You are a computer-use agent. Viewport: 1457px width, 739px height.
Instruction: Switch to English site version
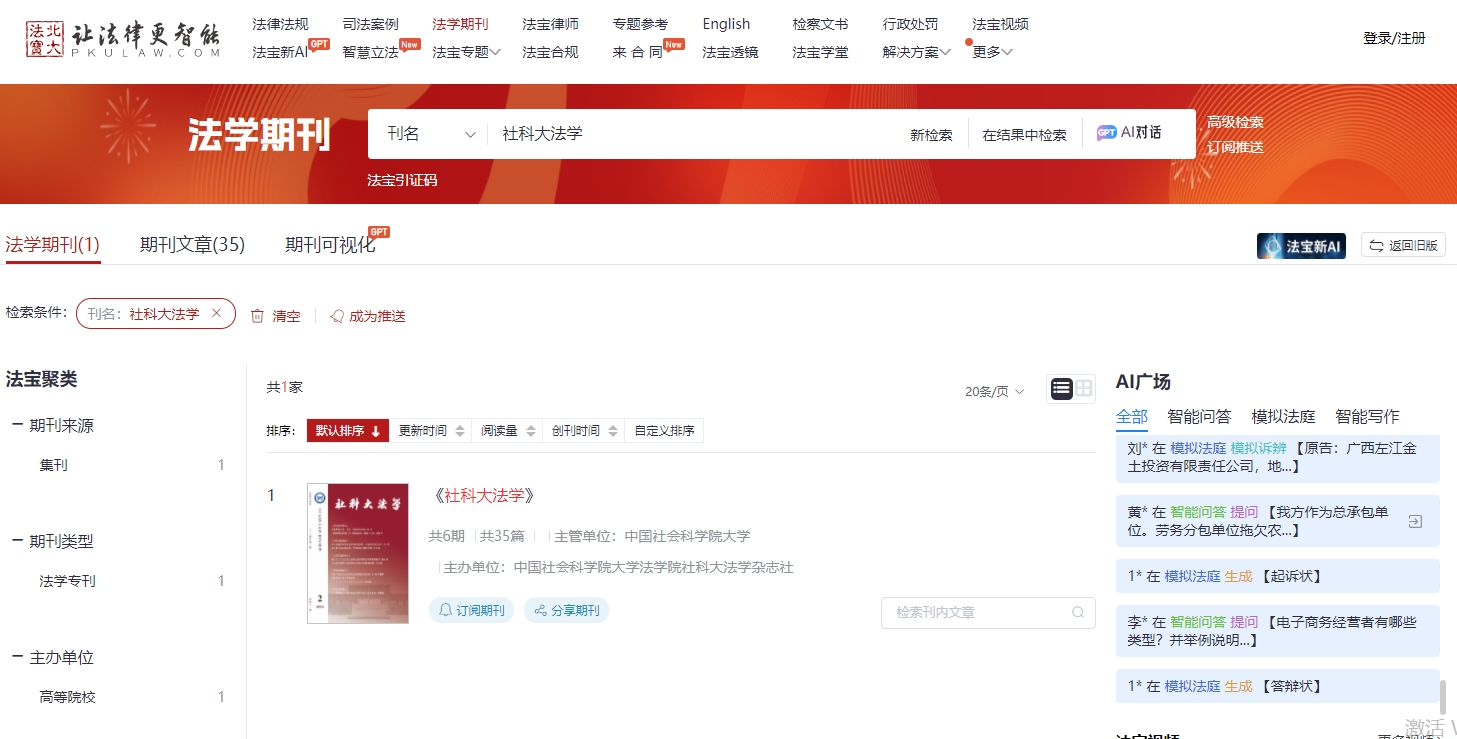pyautogui.click(x=726, y=24)
